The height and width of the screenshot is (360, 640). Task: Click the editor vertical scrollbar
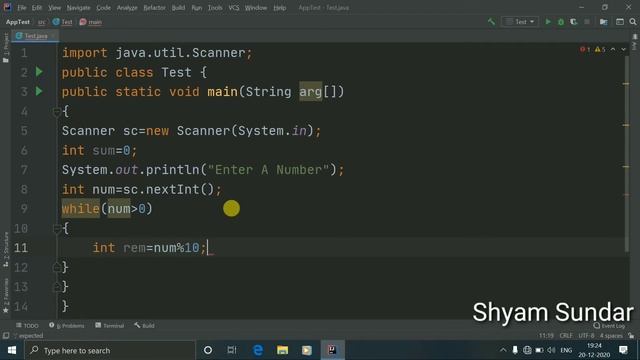(627, 153)
